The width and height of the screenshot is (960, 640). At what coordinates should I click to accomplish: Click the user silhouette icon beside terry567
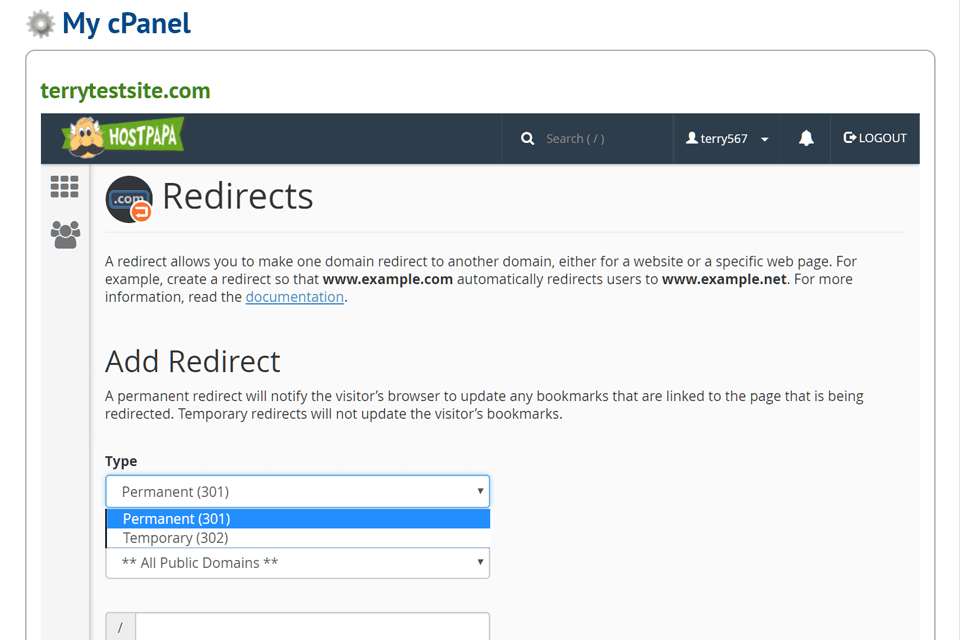691,139
